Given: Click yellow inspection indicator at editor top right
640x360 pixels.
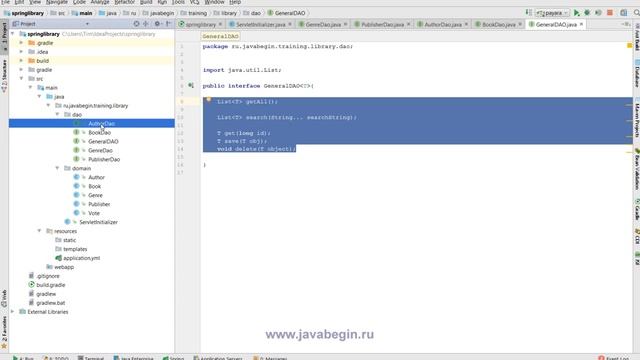Looking at the screenshot, I should coord(629,46).
